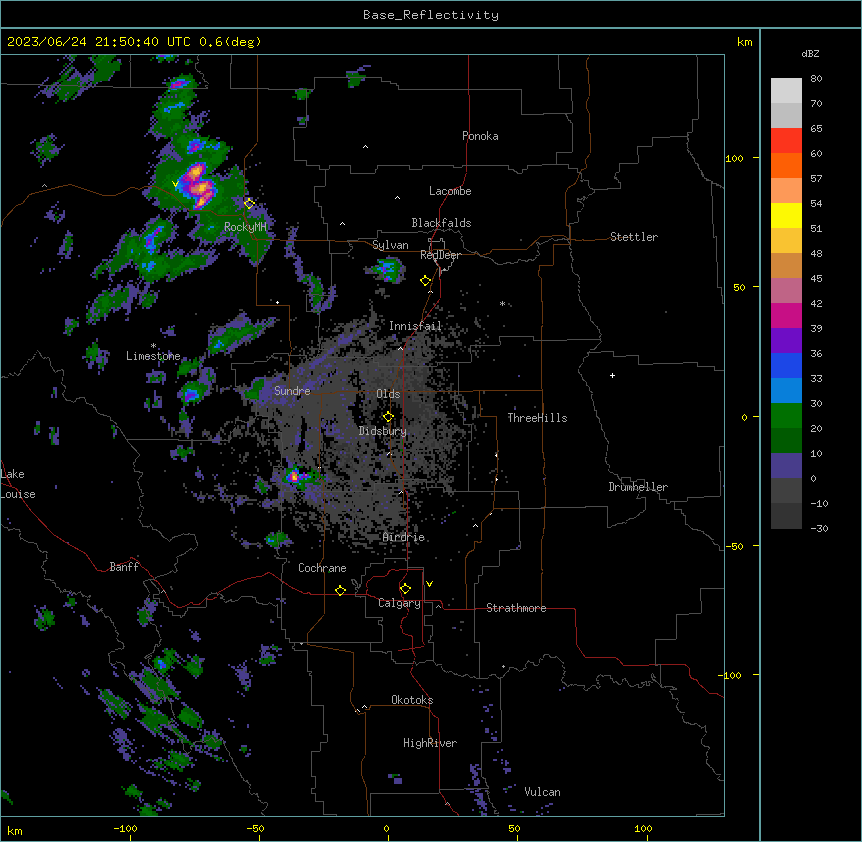Click the white 70–80 dBZ legend swatch
The height and width of the screenshot is (842, 862).
pos(786,91)
